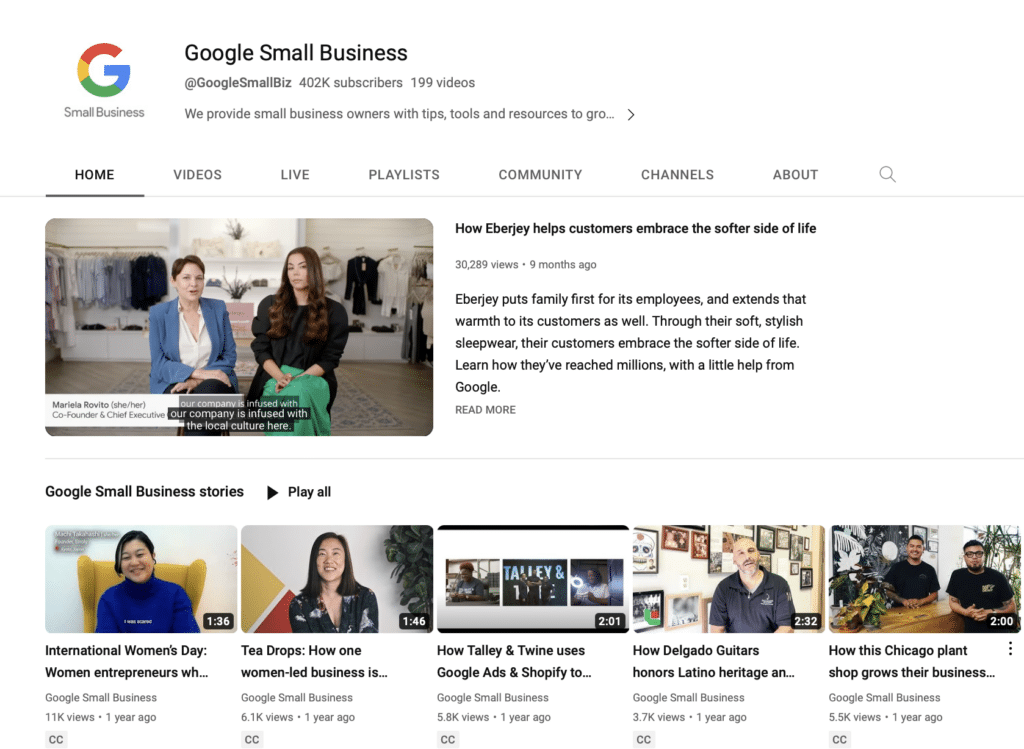This screenshot has height=749, width=1024.
Task: Click the Google Small Business channel avatar
Action: 104,80
